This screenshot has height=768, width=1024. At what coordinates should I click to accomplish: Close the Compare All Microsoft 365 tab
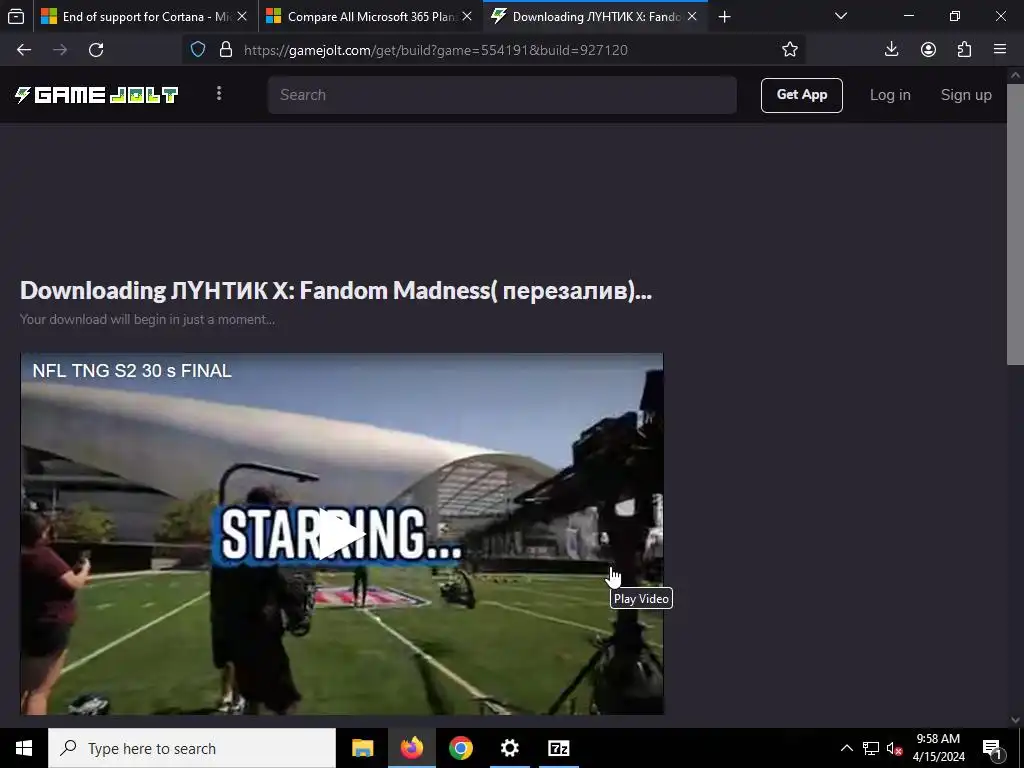(x=467, y=16)
